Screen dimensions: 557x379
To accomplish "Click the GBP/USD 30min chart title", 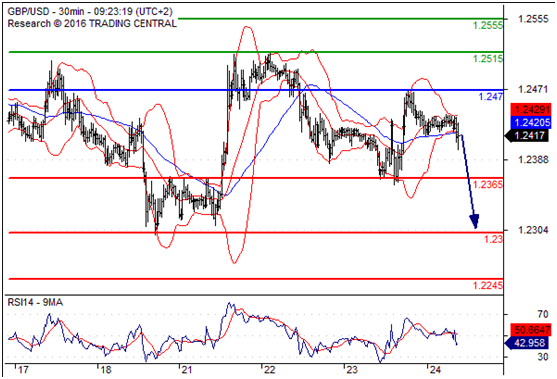I will [x=90, y=12].
